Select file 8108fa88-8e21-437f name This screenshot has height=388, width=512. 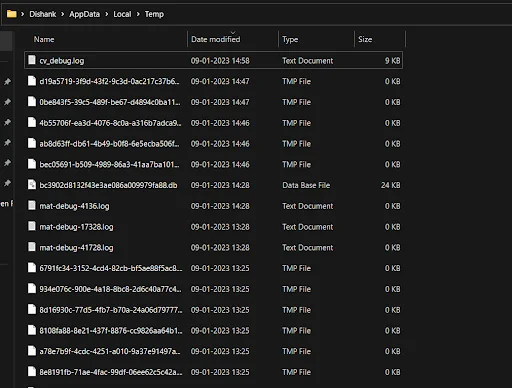(111, 330)
